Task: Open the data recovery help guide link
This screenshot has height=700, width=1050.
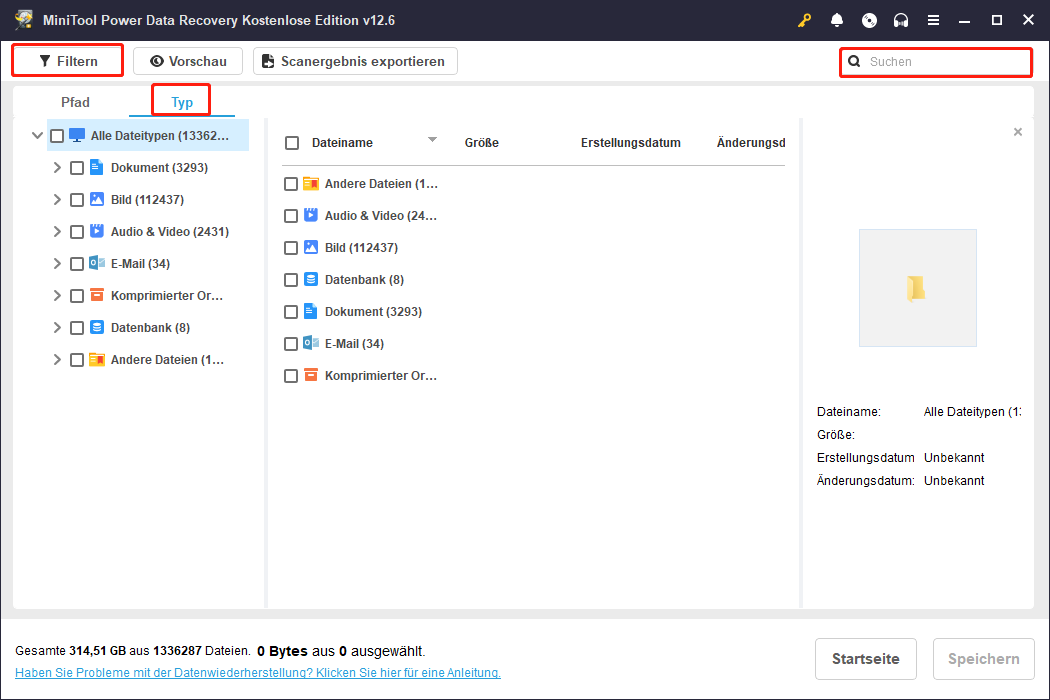Action: click(x=258, y=673)
